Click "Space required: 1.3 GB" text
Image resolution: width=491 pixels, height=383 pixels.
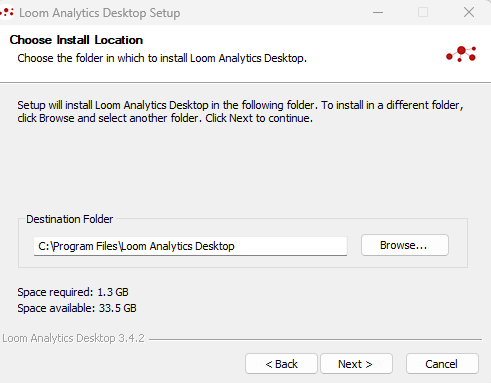tap(73, 292)
